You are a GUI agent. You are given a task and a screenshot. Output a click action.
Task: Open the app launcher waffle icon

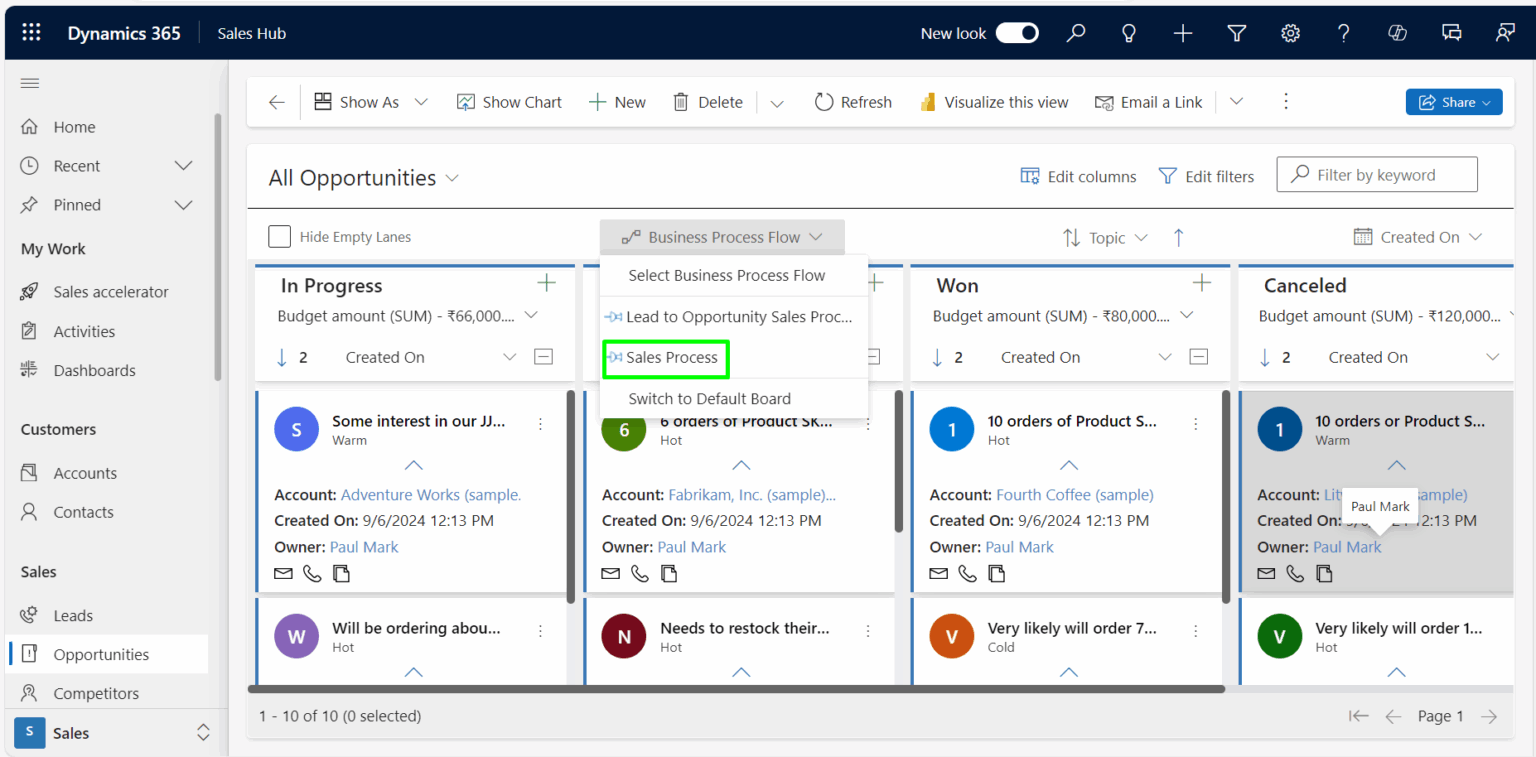pyautogui.click(x=31, y=33)
